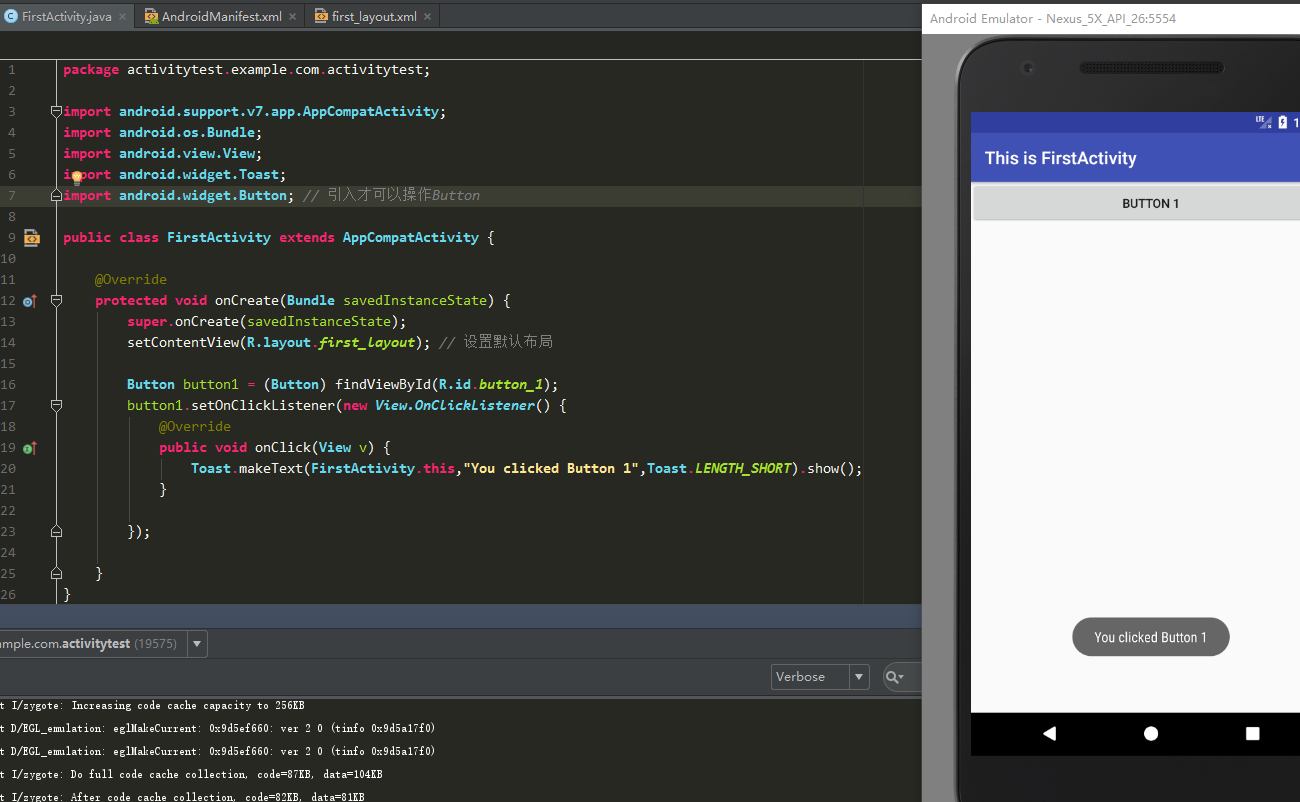This screenshot has width=1300, height=802.
Task: Collapse the onCreate method fold on line 12
Action: (56, 301)
